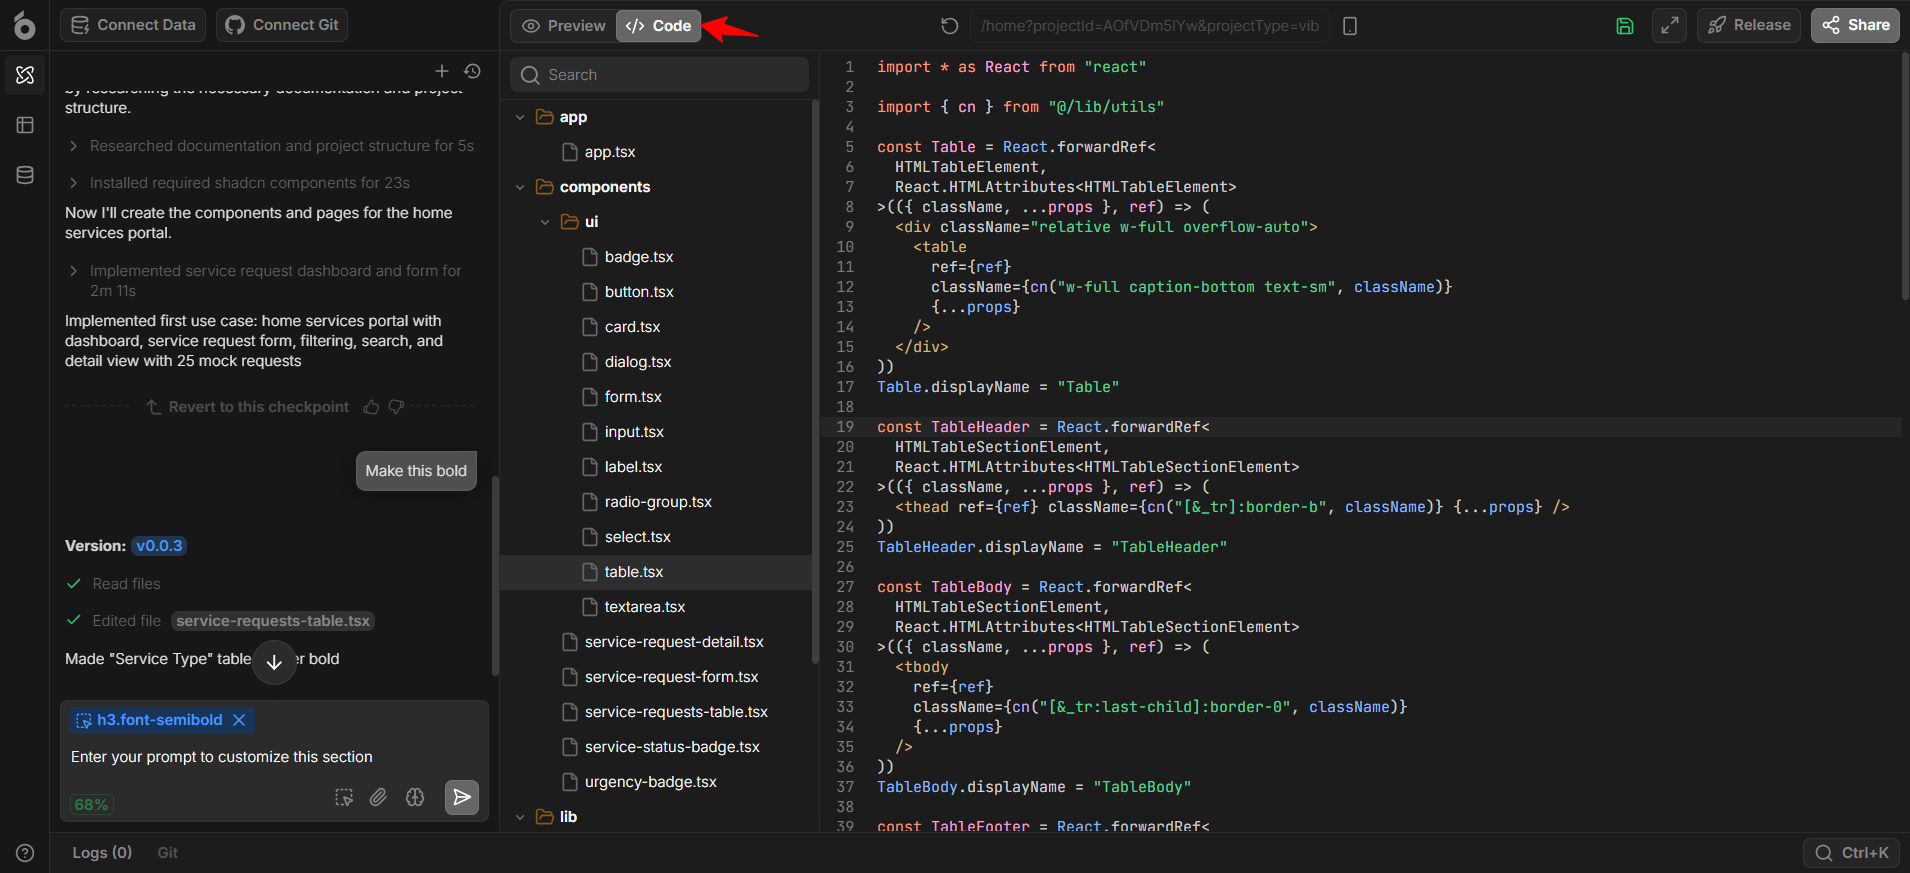Click the code editor vertical scrollbar

[x=1904, y=175]
